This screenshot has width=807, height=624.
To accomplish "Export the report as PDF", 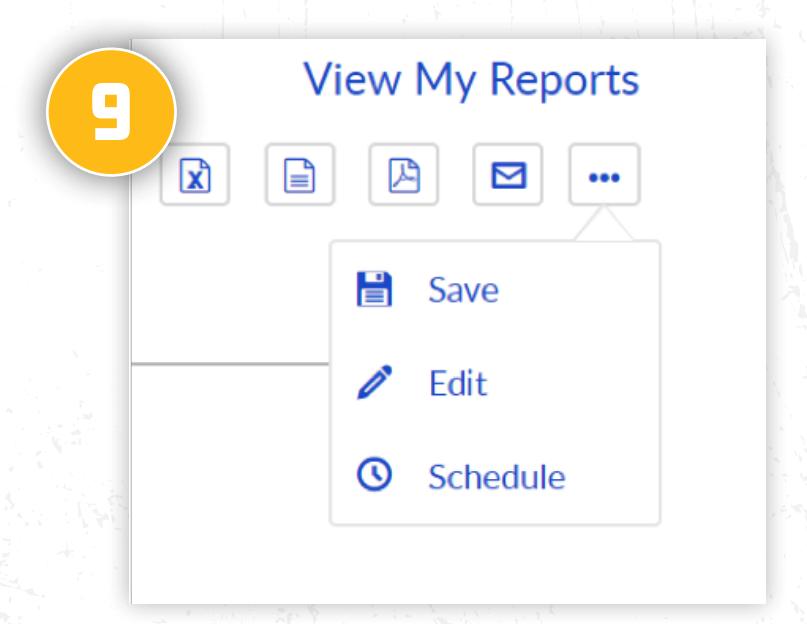I will [x=404, y=176].
